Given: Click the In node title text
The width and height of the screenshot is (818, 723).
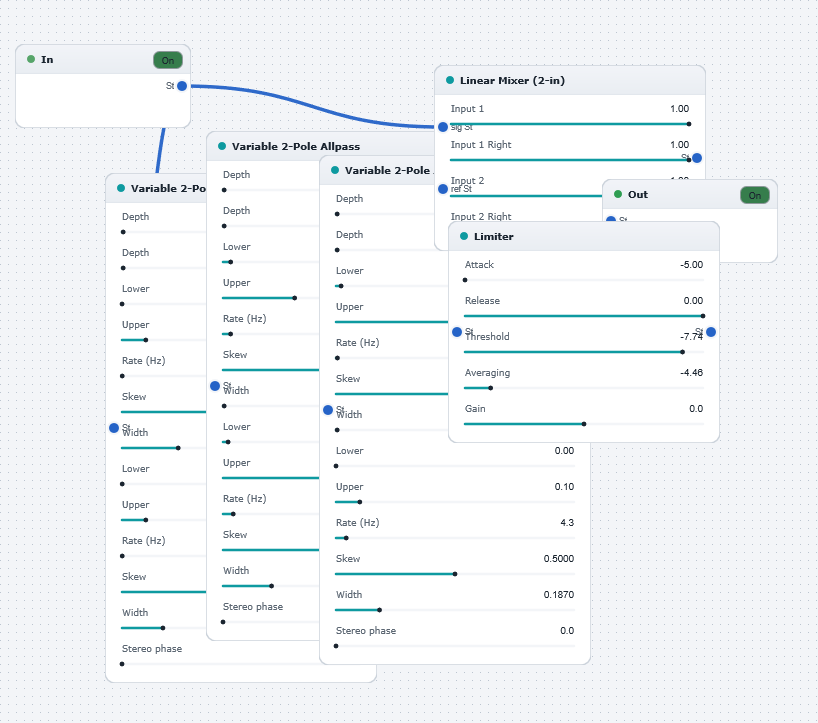Looking at the screenshot, I should [47, 59].
